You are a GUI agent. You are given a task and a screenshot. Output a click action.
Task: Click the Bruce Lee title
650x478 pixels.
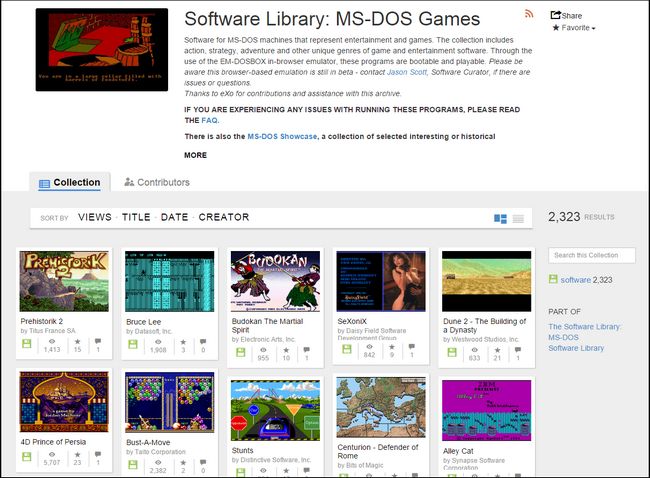pos(143,322)
